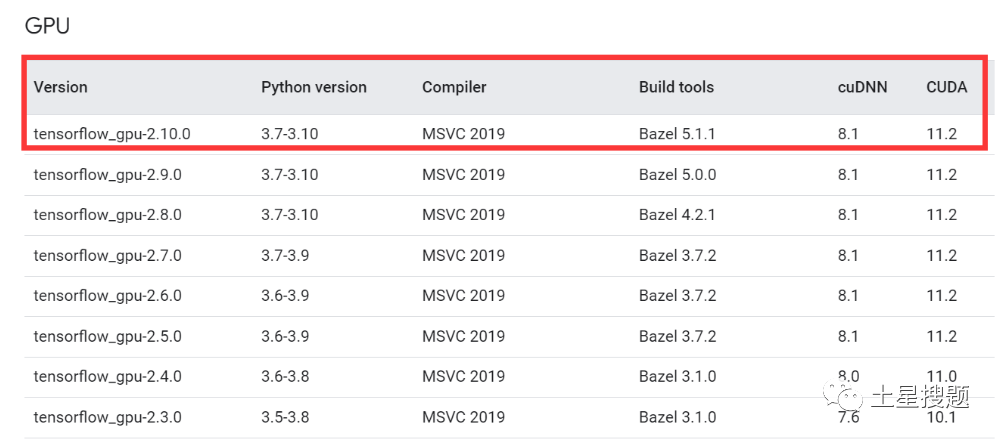Click MSVC 2019 in the tensorflow_gpu-2.7.0 row
The height and width of the screenshot is (441, 1002).
[463, 256]
